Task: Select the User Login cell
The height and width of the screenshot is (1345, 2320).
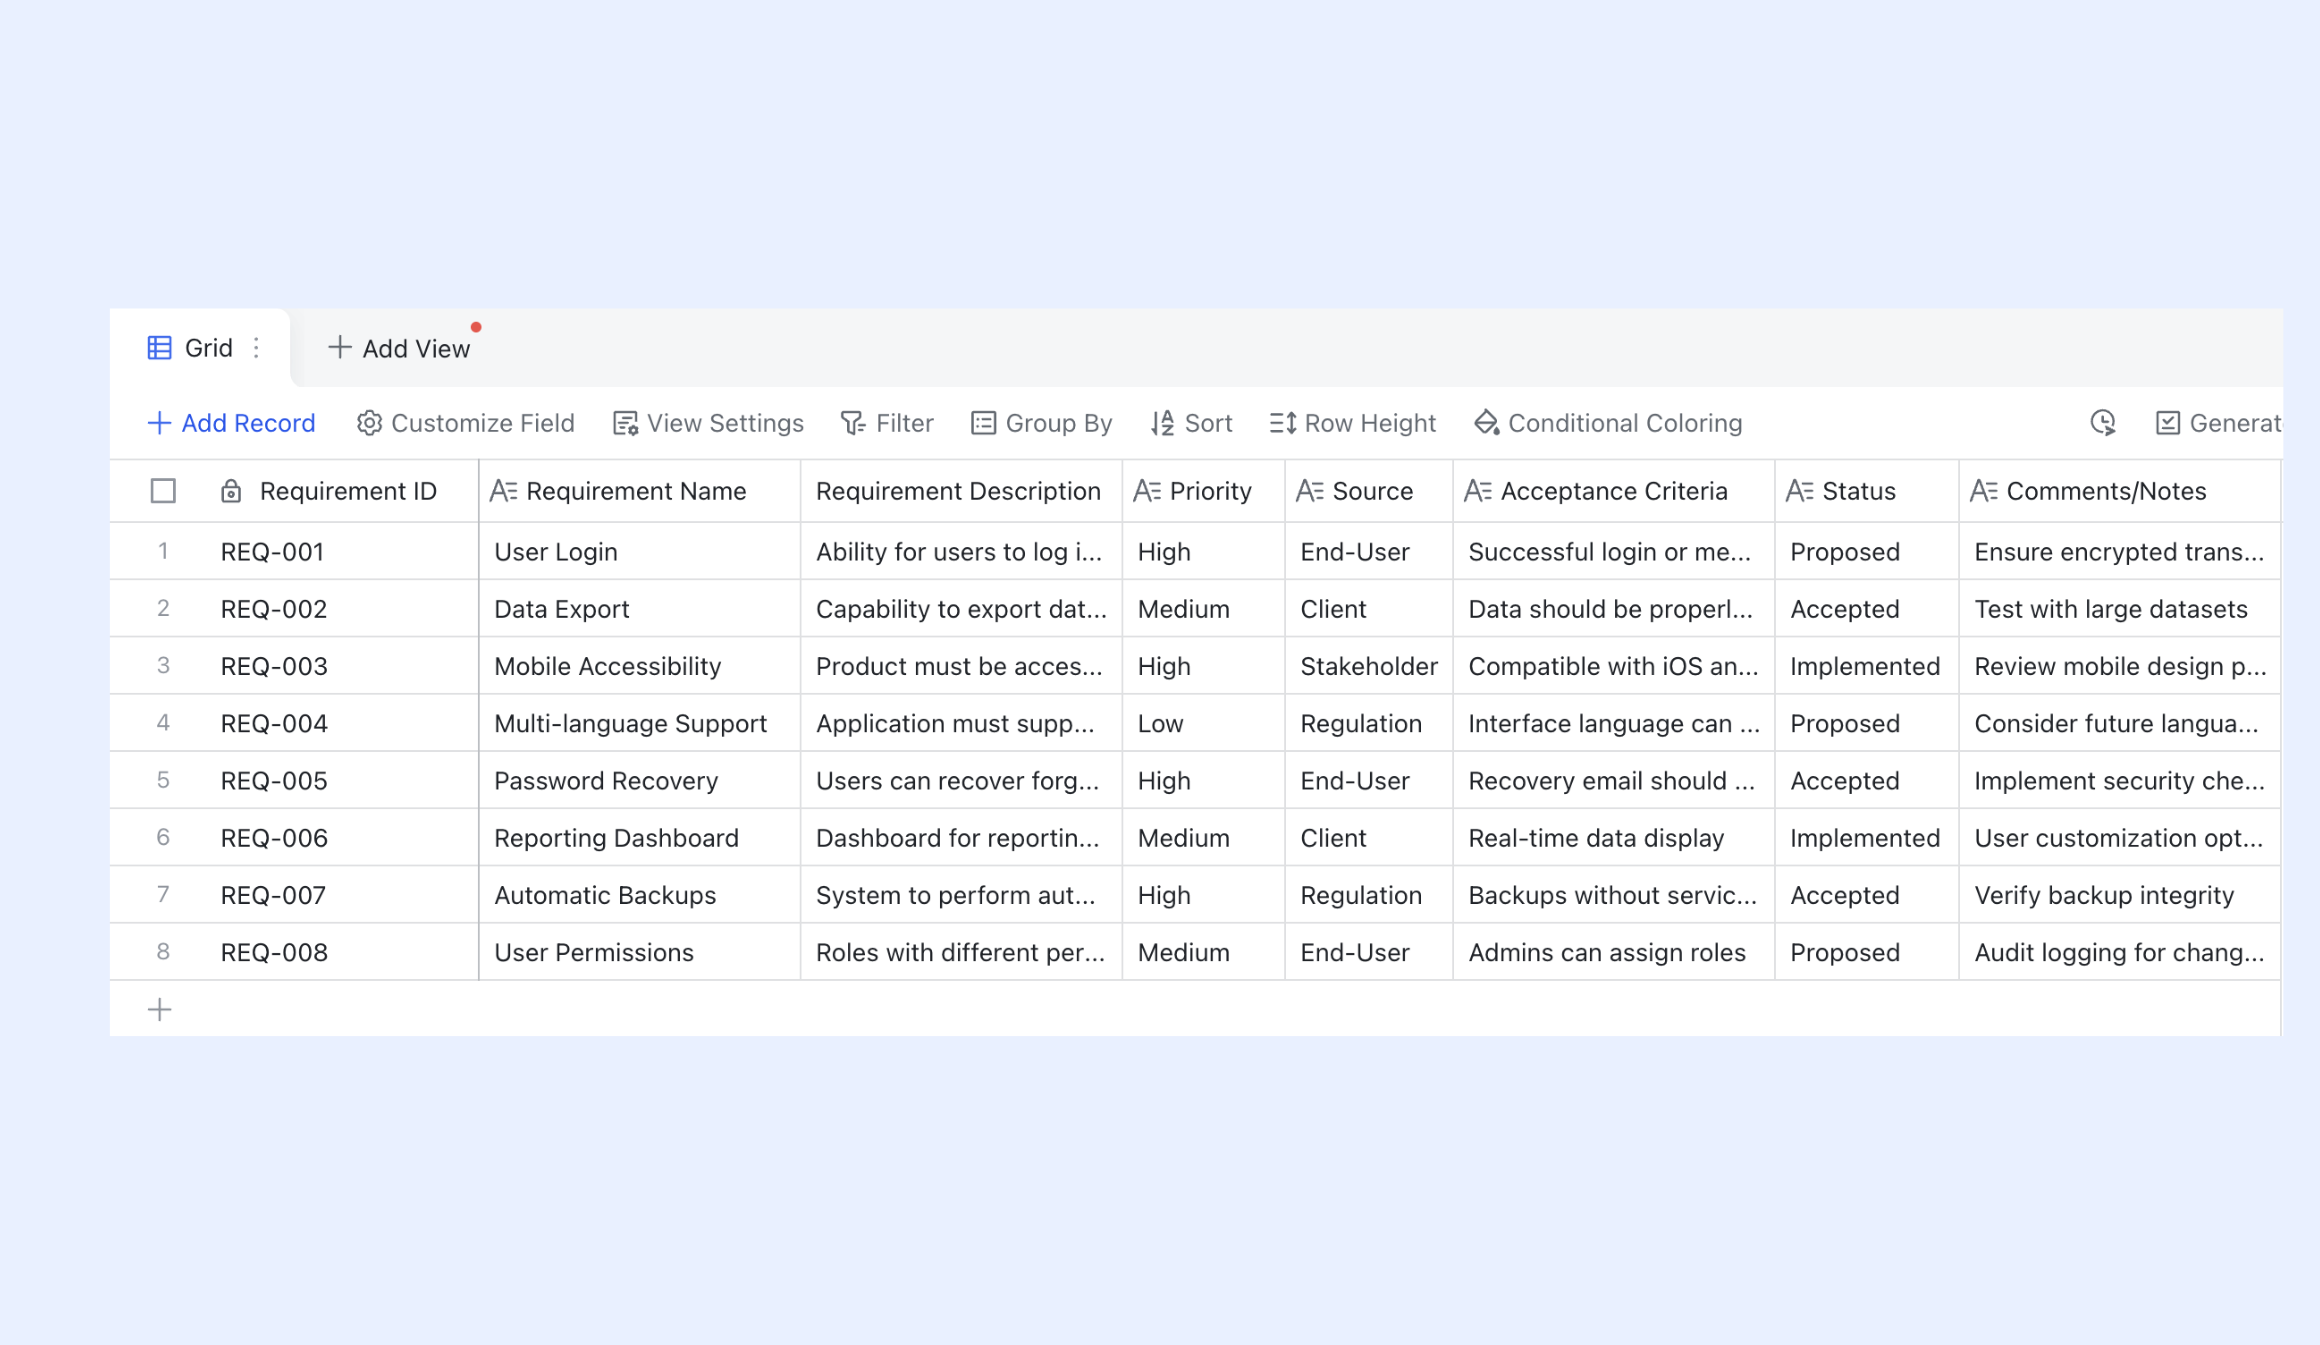Action: pyautogui.click(x=640, y=552)
